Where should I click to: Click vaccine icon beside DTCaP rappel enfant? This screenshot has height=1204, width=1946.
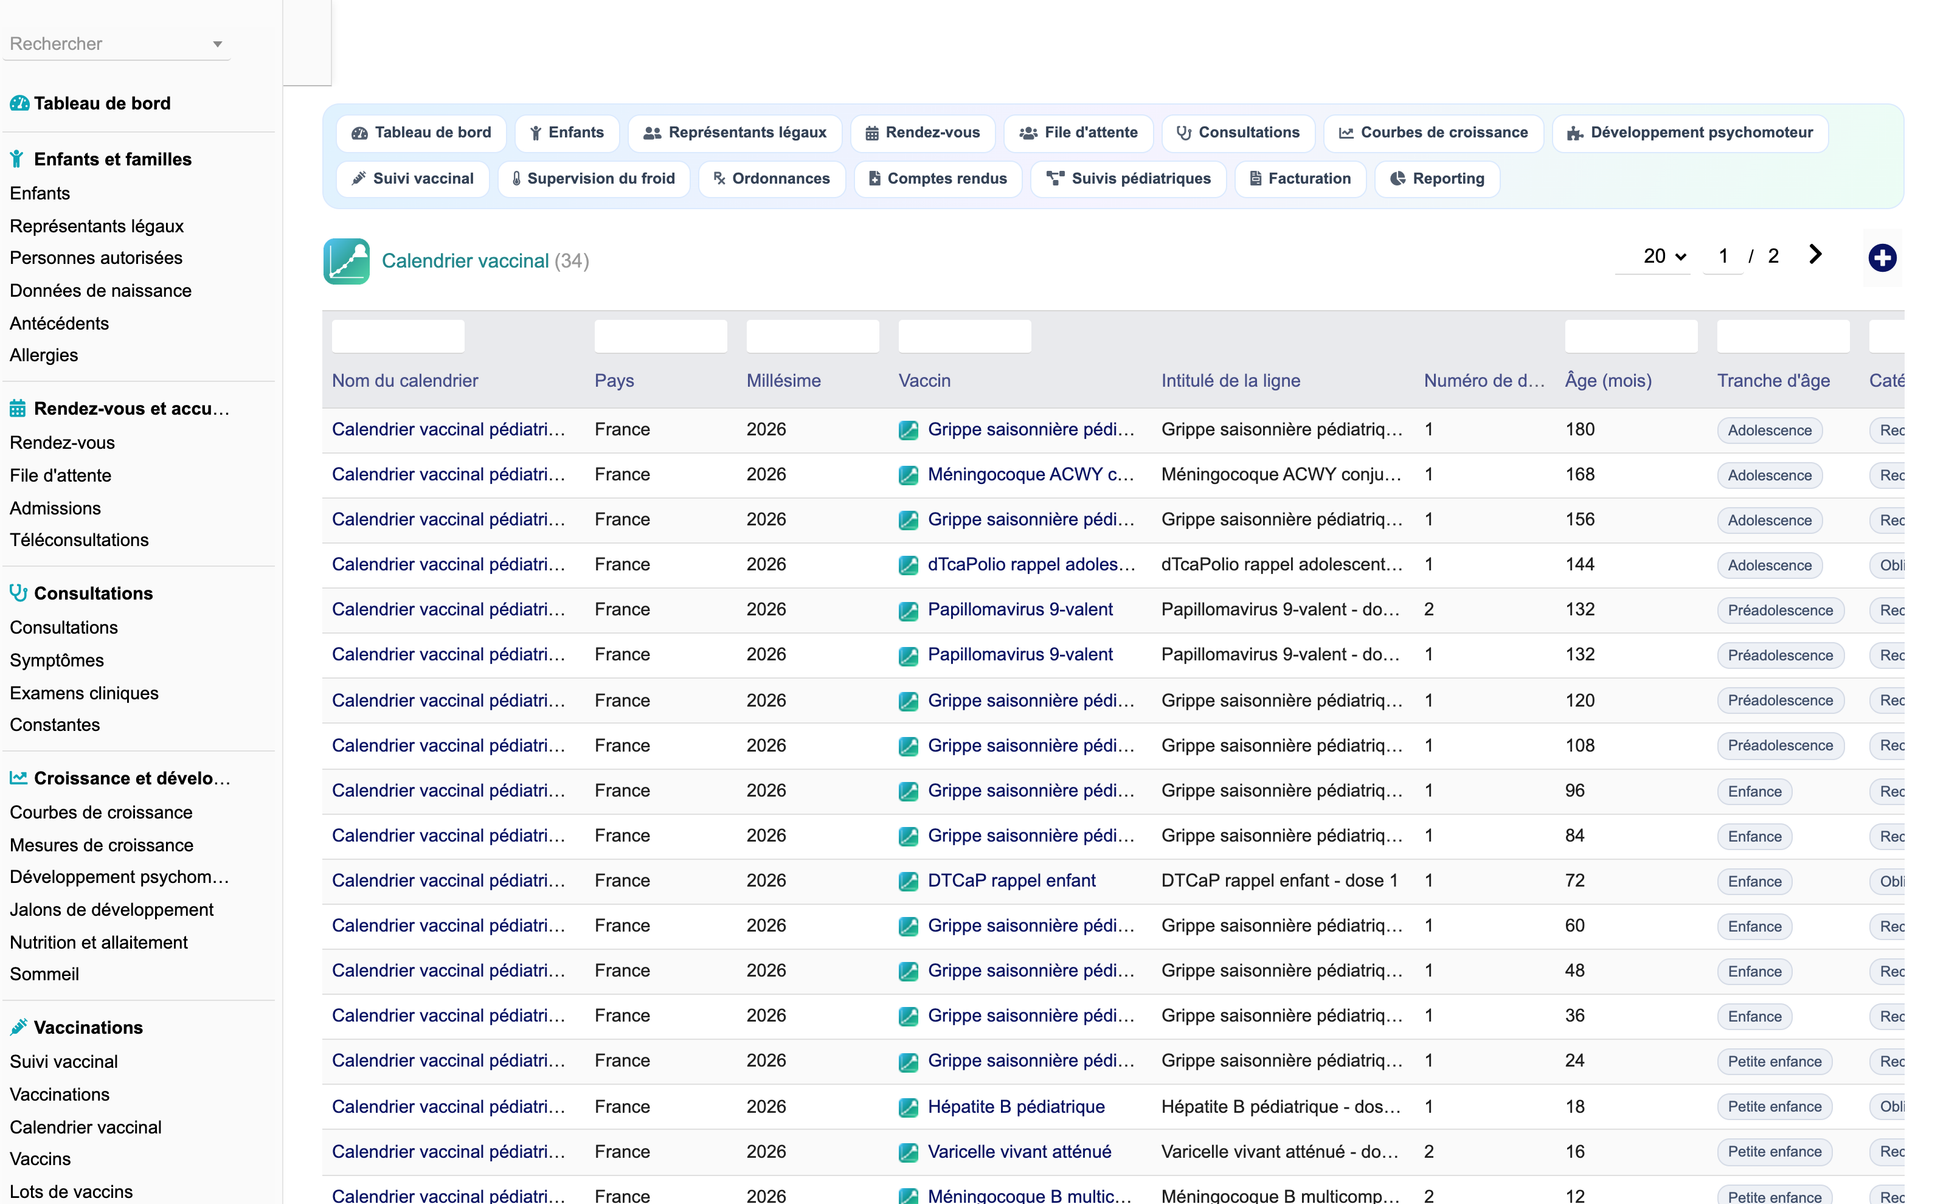pyautogui.click(x=908, y=882)
